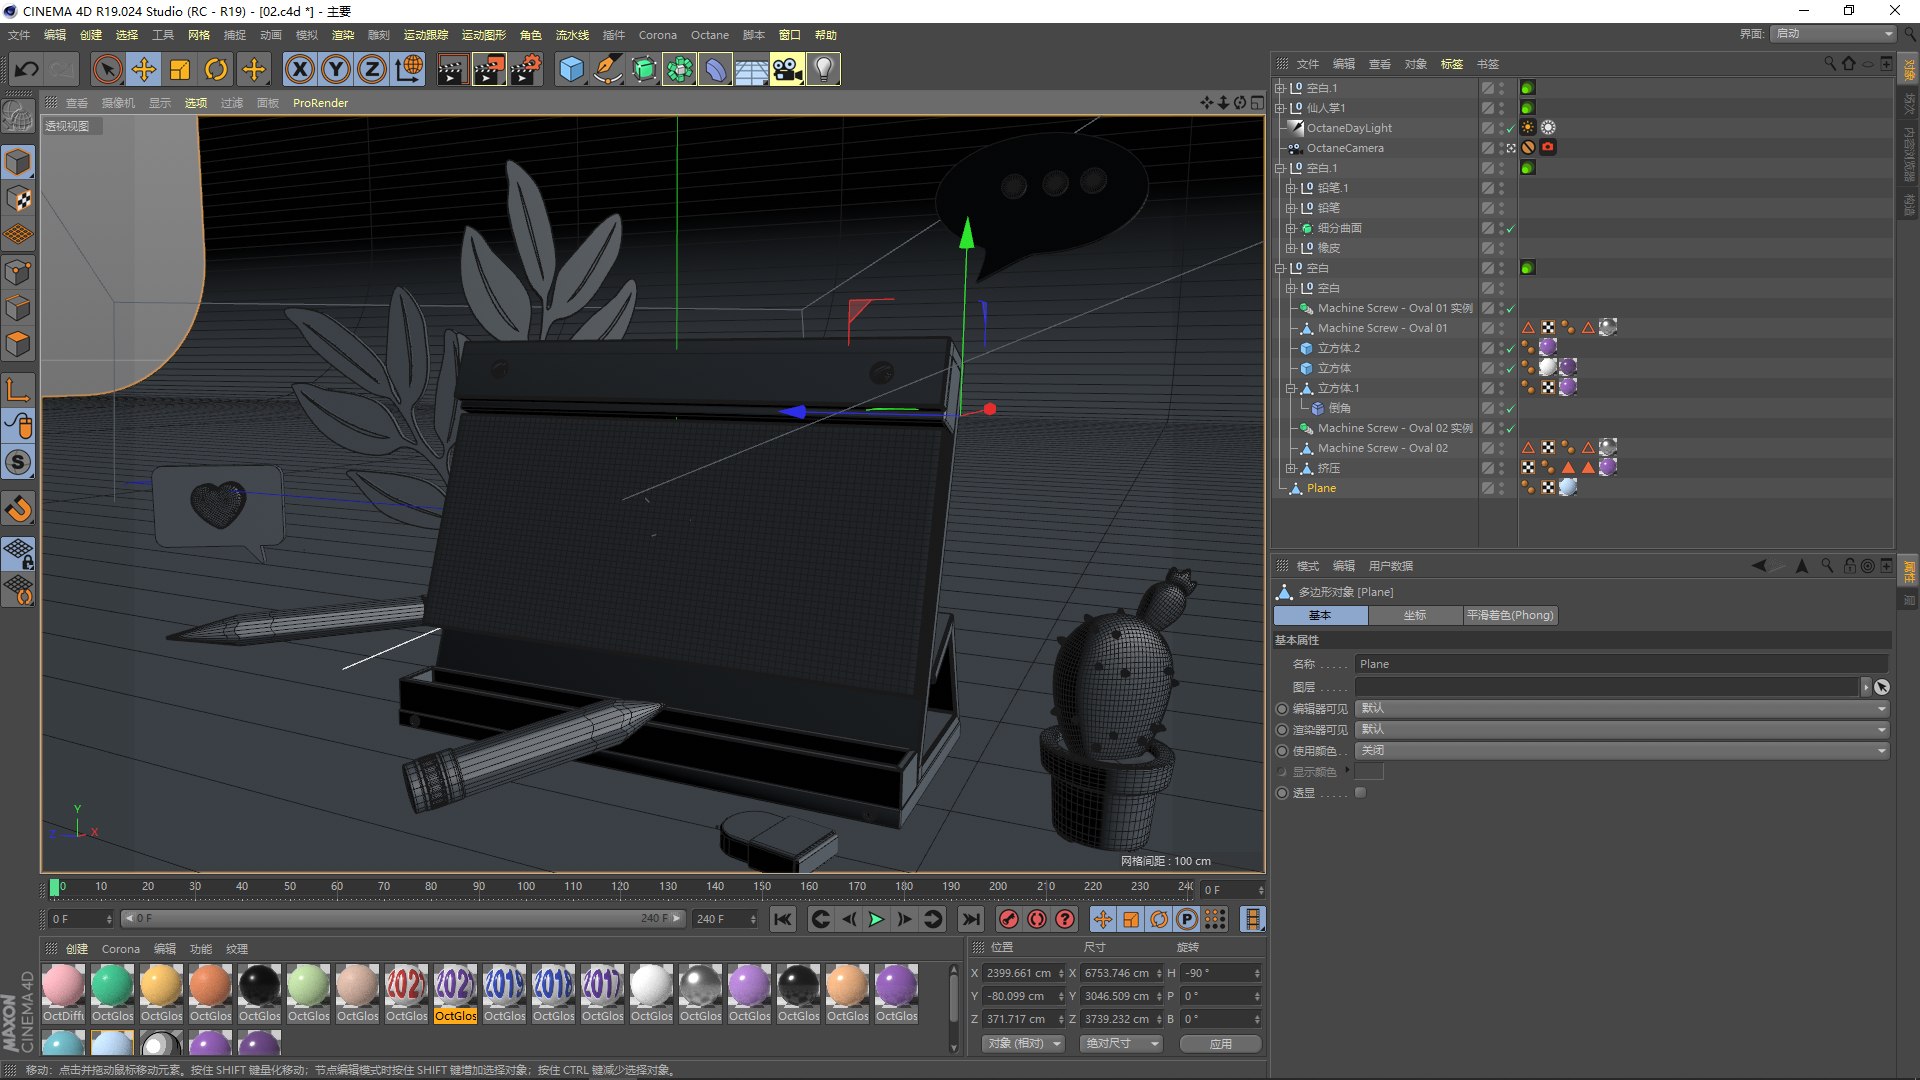
Task: Select the Move tool
Action: point(144,69)
